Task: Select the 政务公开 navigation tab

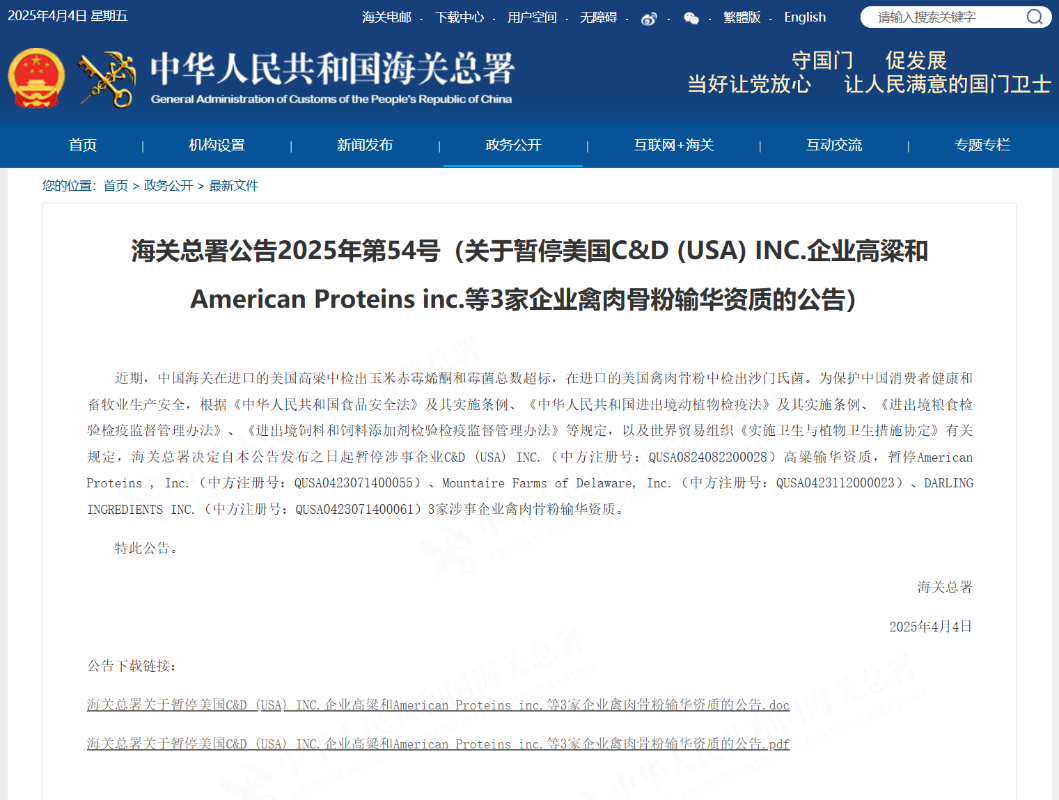Action: (513, 145)
